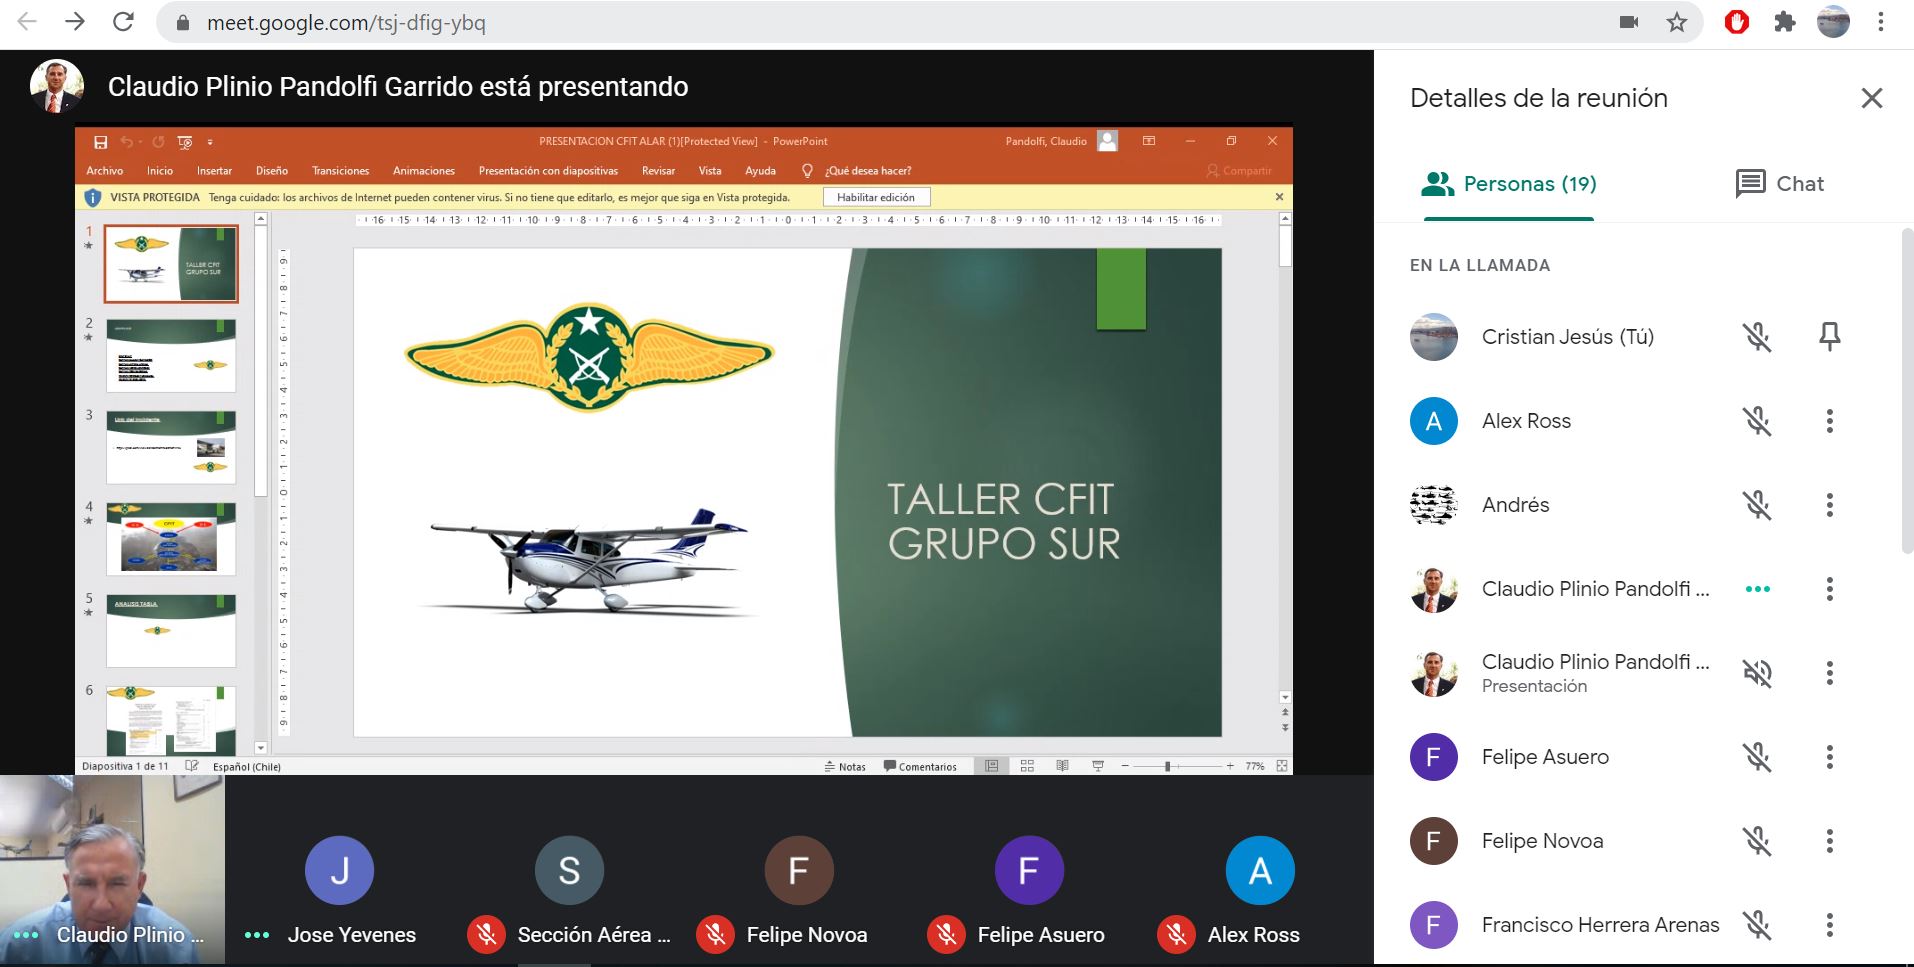Select Alex Ross avatar in participants list
The image size is (1914, 967).
(x=1434, y=421)
